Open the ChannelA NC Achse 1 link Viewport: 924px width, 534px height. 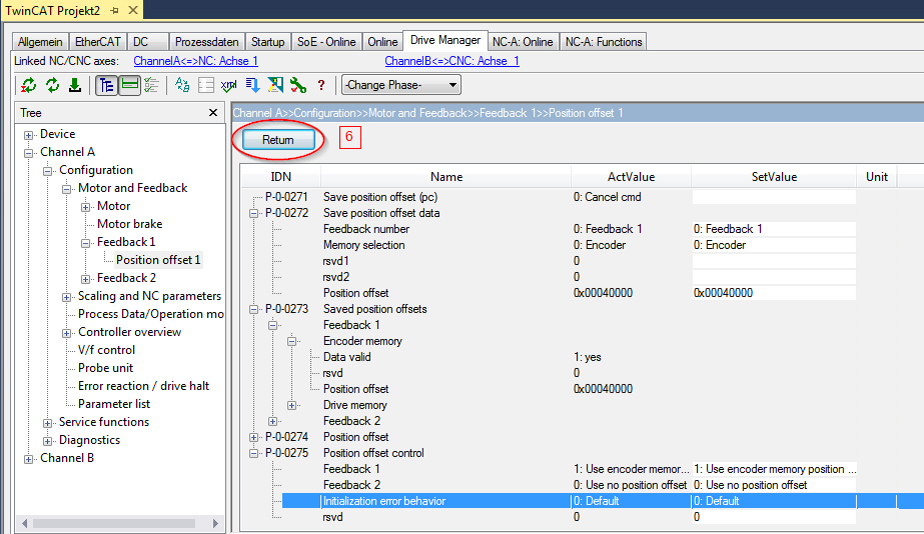tap(196, 61)
